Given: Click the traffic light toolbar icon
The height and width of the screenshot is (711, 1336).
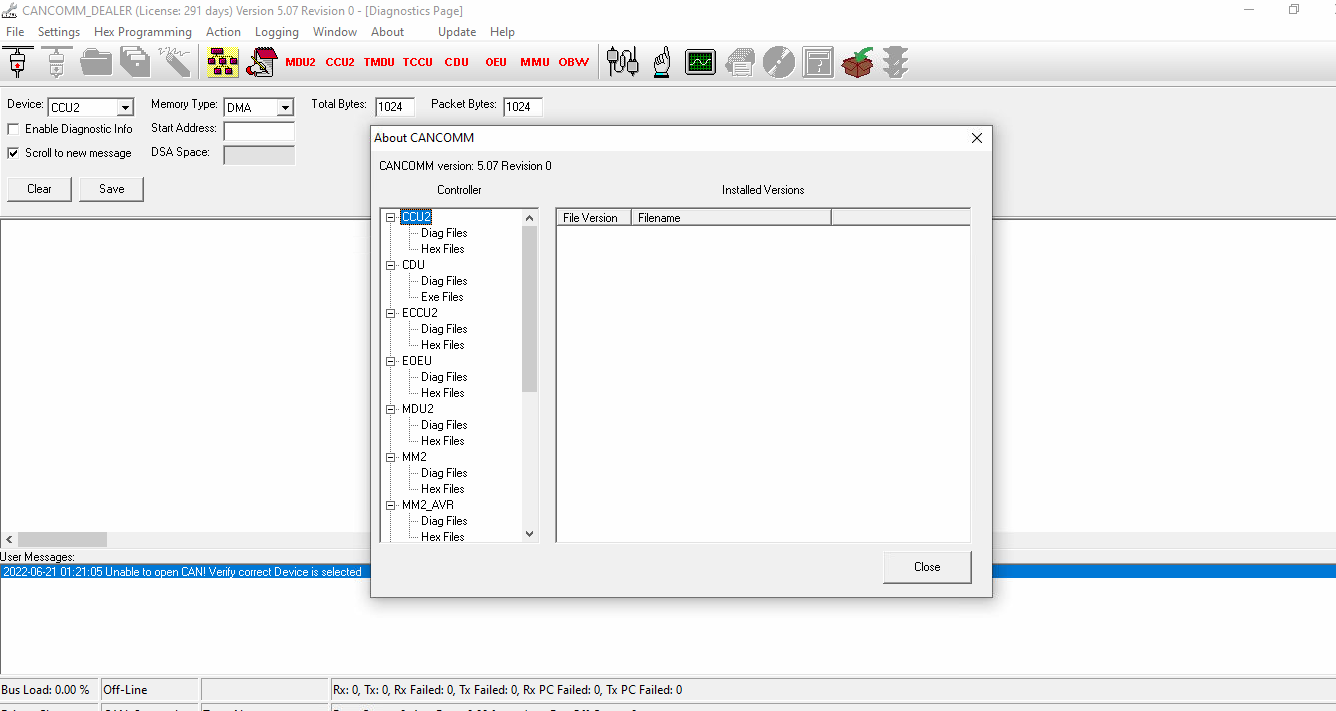Looking at the screenshot, I should click(895, 61).
